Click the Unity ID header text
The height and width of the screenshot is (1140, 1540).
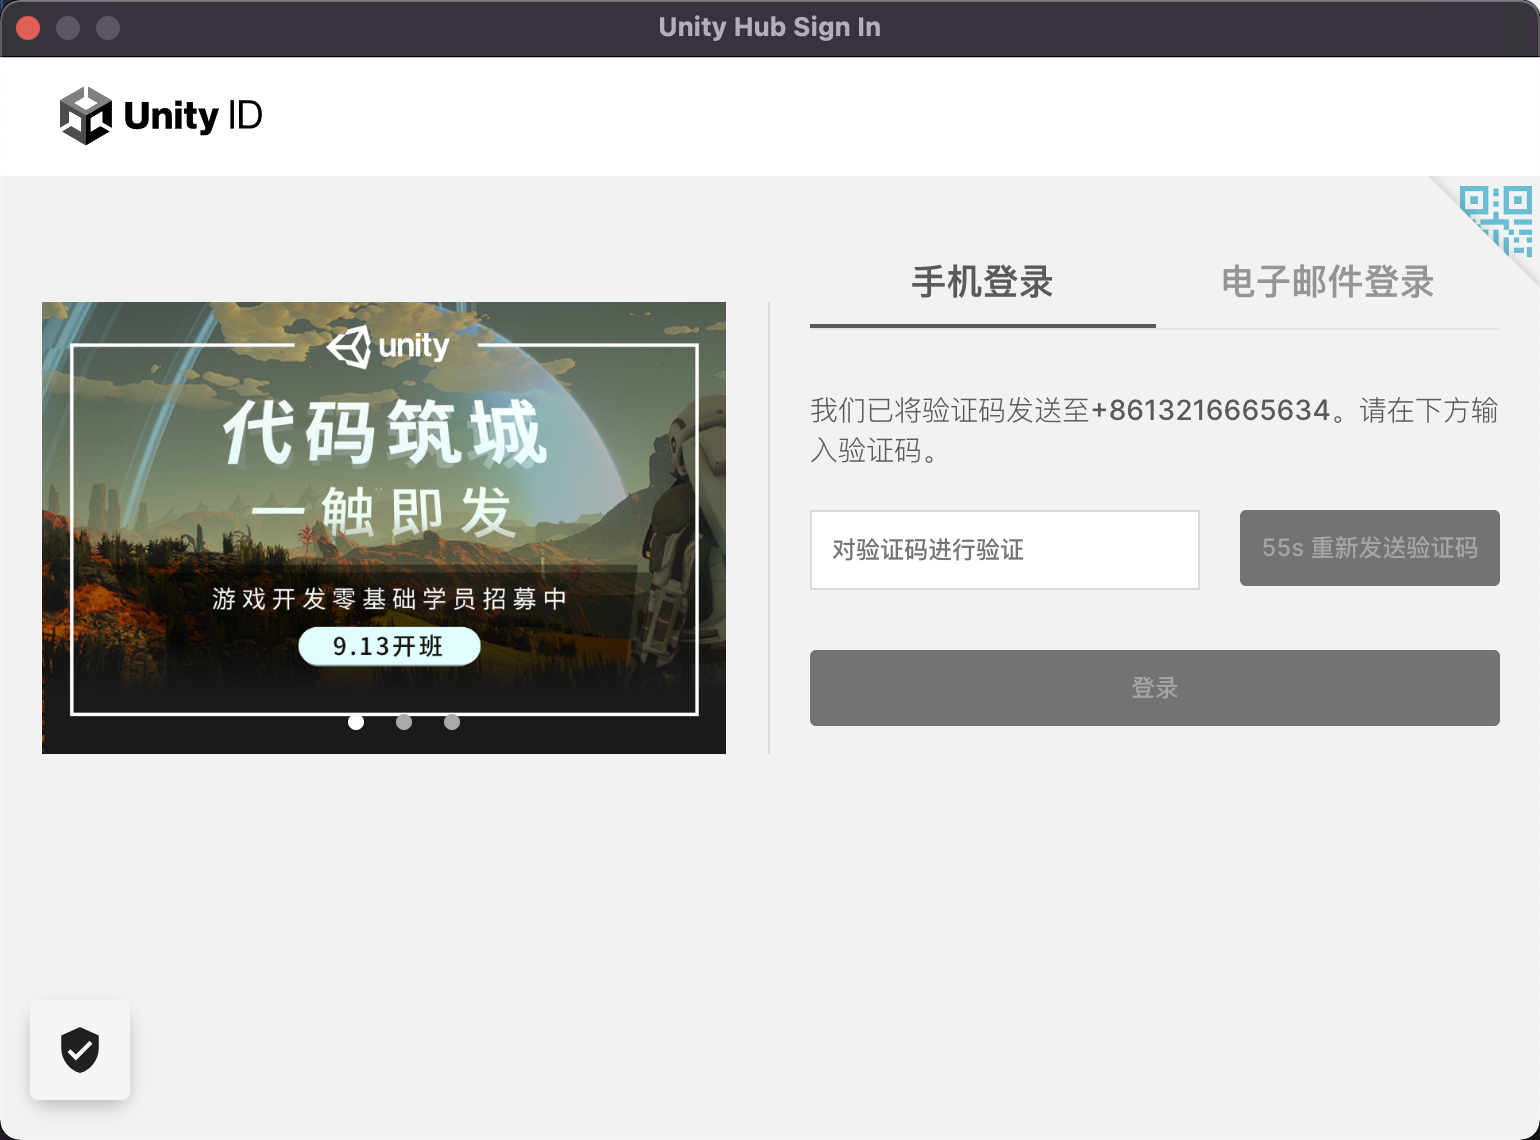193,116
